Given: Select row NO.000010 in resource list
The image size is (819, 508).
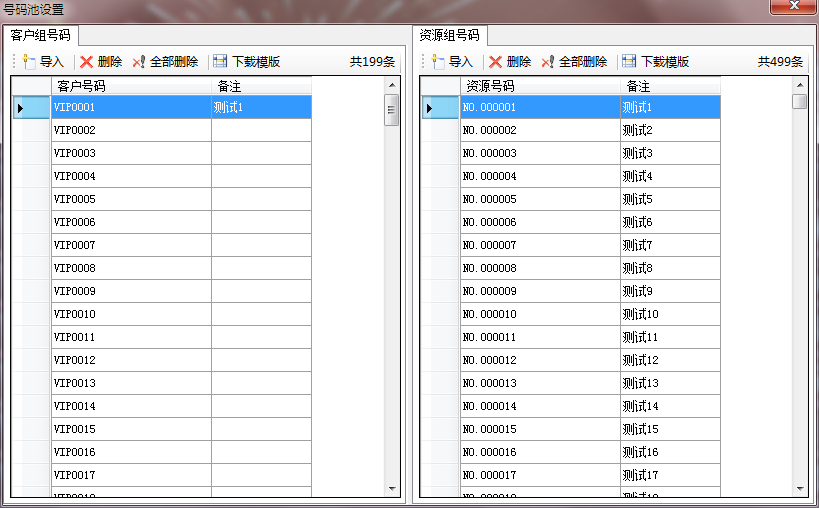Looking at the screenshot, I should point(540,314).
